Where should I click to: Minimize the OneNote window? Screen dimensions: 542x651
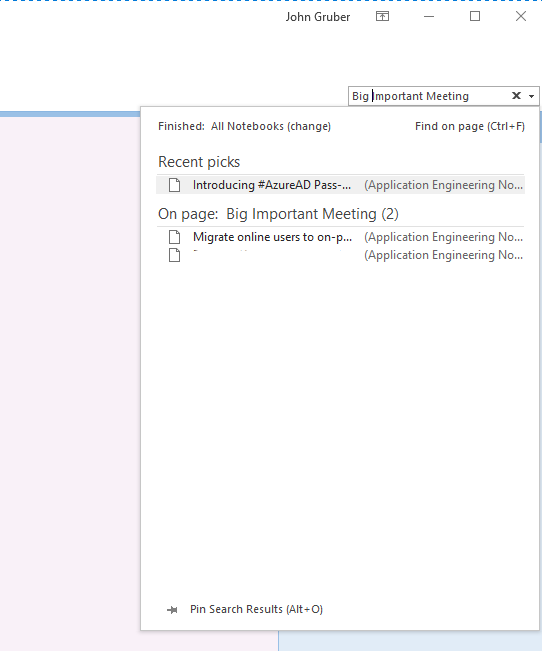(429, 16)
